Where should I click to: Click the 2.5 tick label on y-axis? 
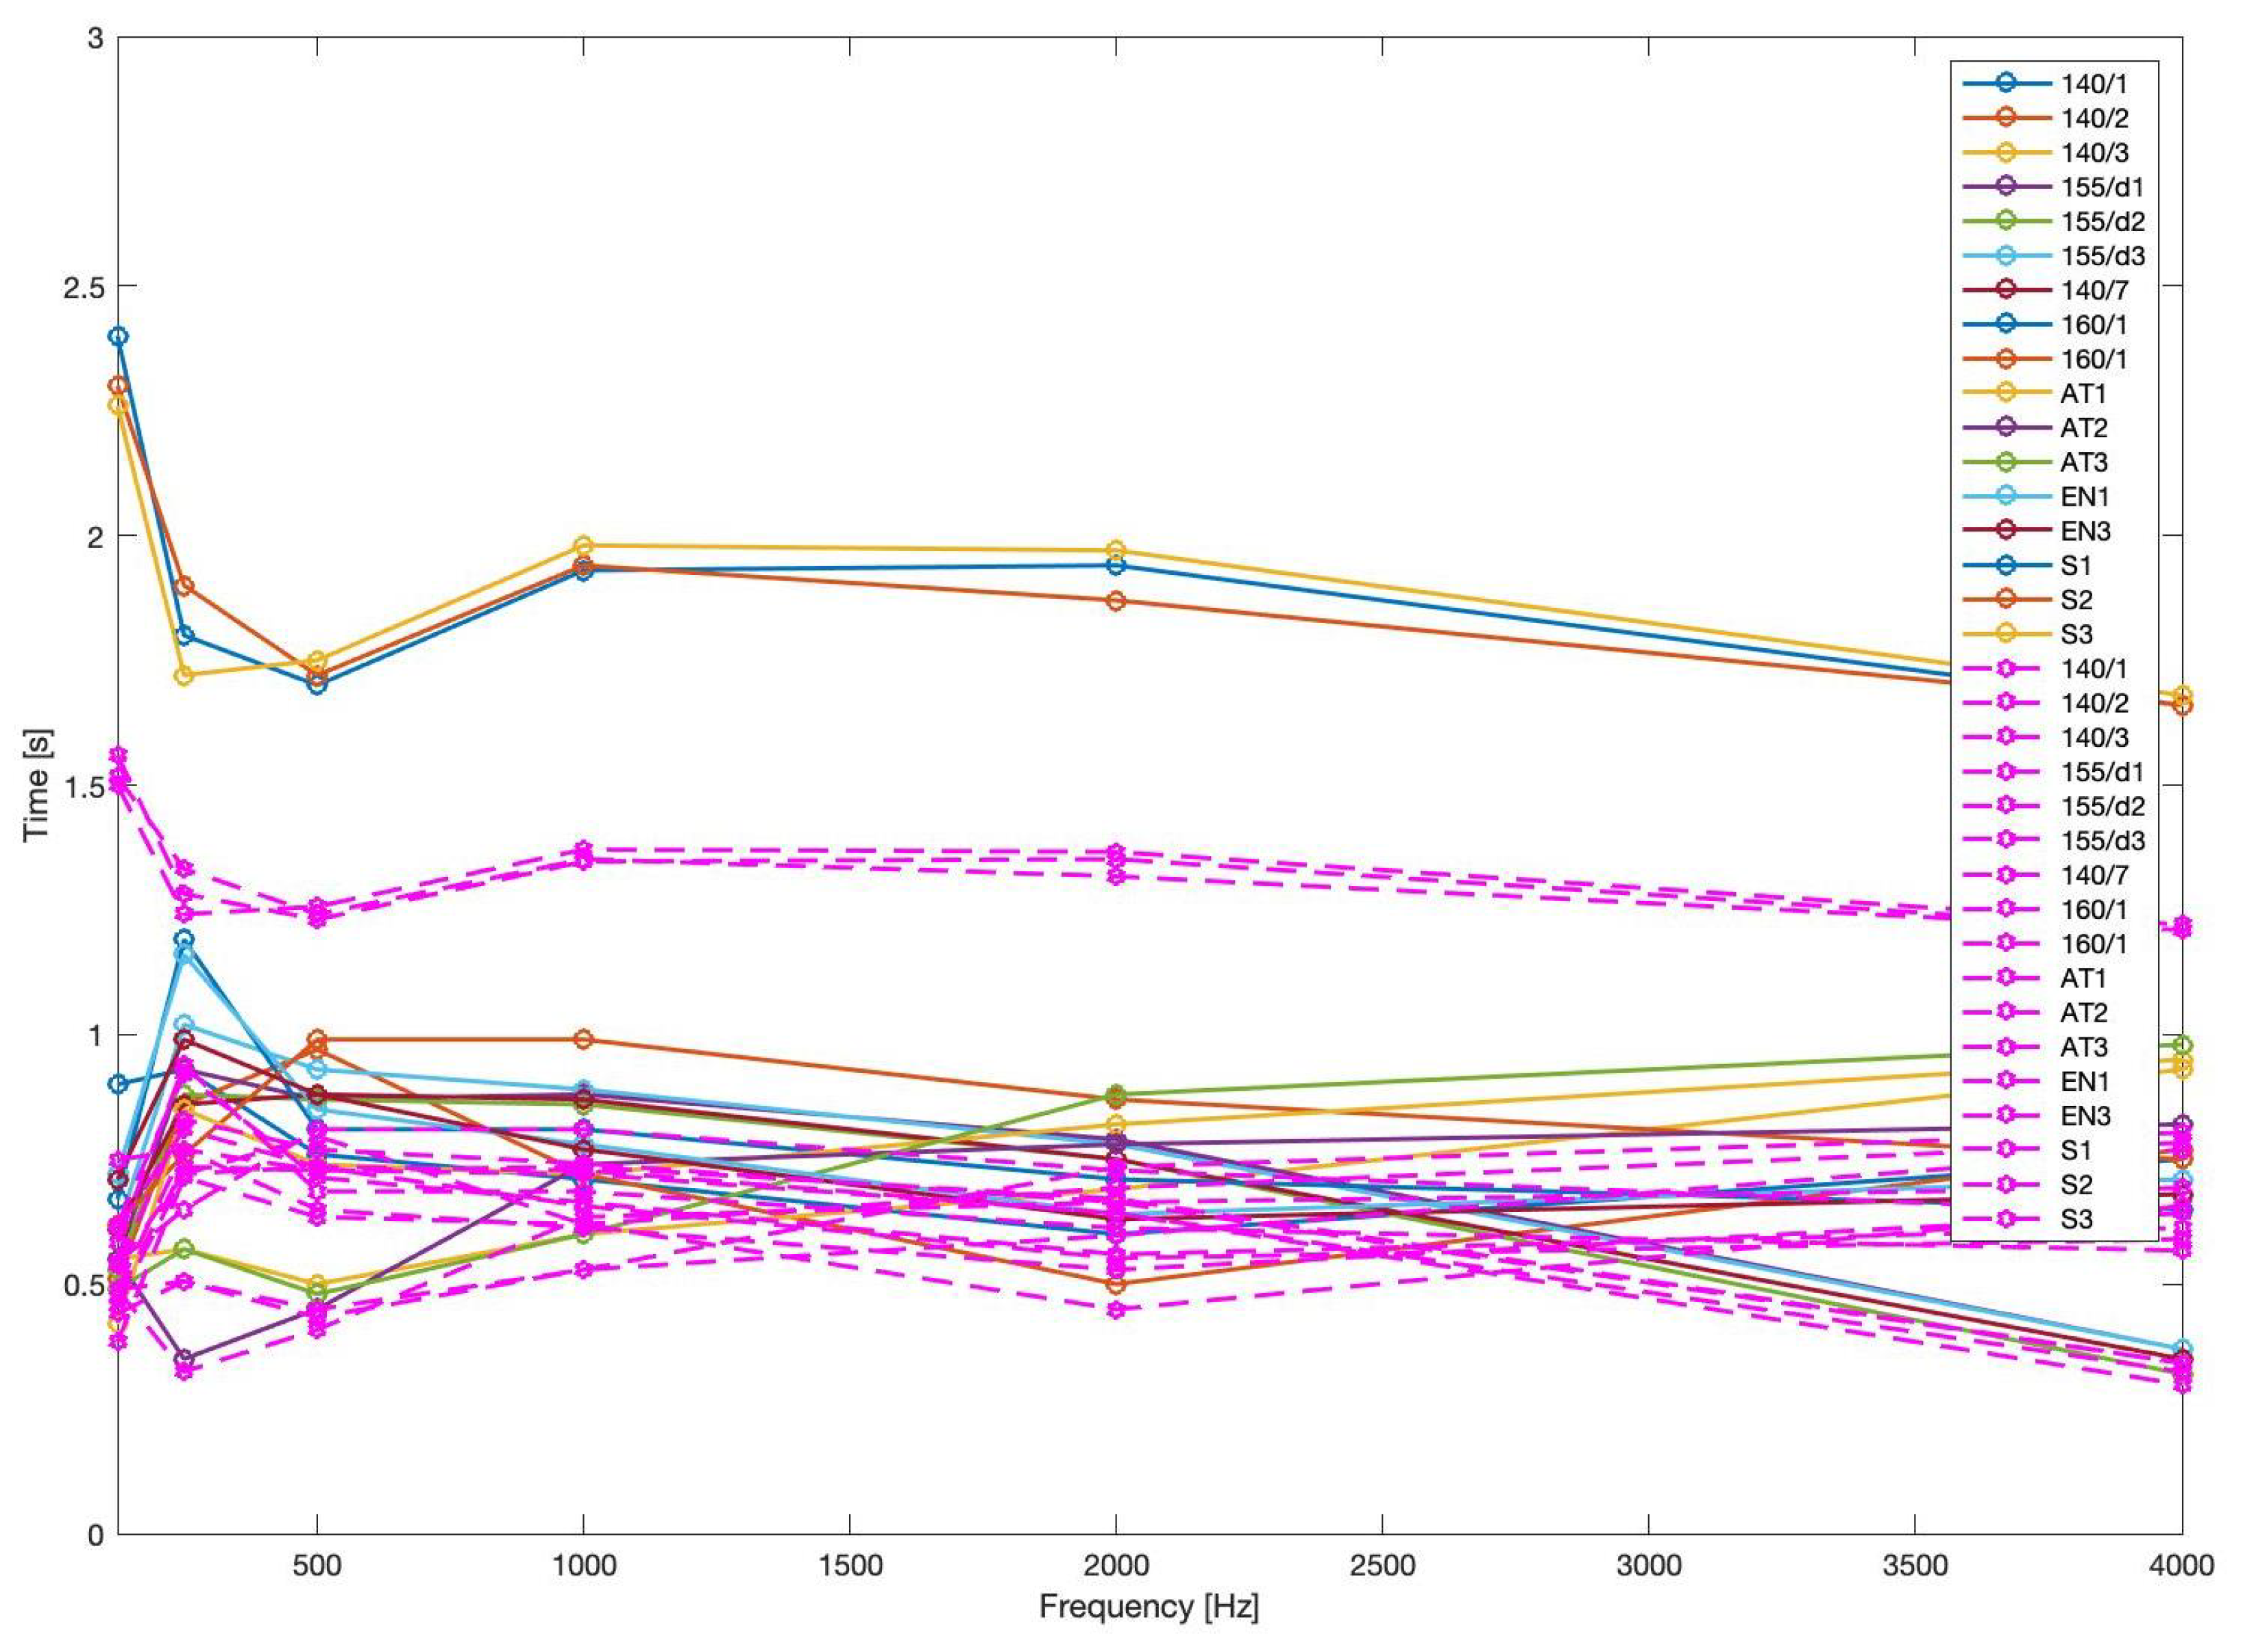click(x=84, y=287)
